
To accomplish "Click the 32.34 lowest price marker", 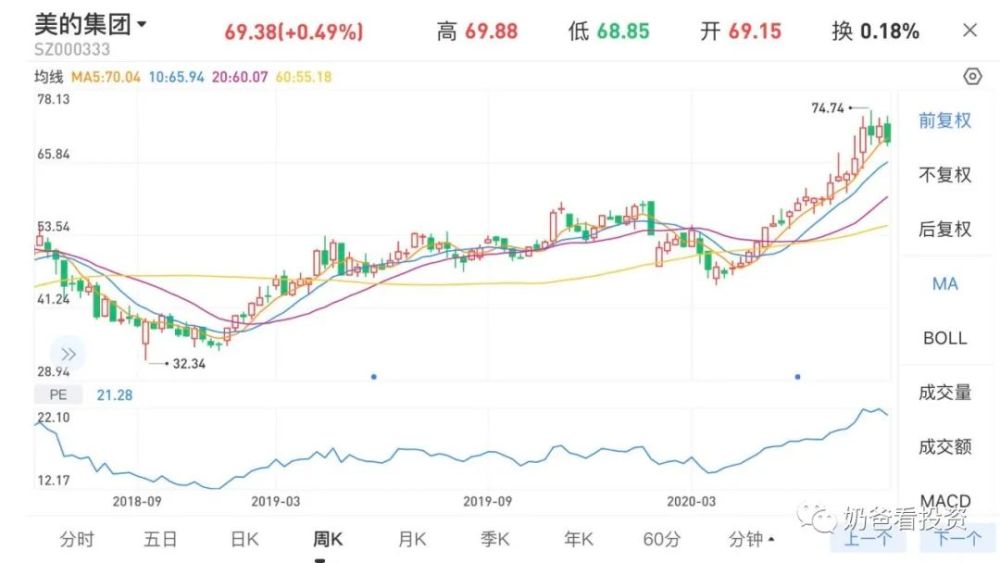I will (x=189, y=364).
